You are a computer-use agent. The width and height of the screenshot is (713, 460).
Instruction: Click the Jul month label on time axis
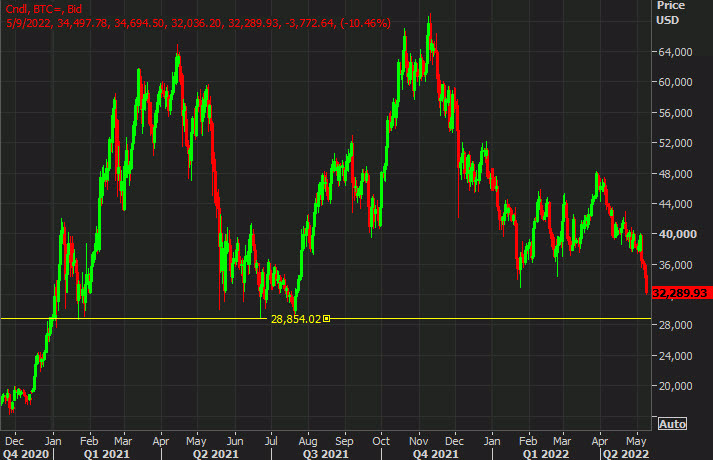coord(271,439)
